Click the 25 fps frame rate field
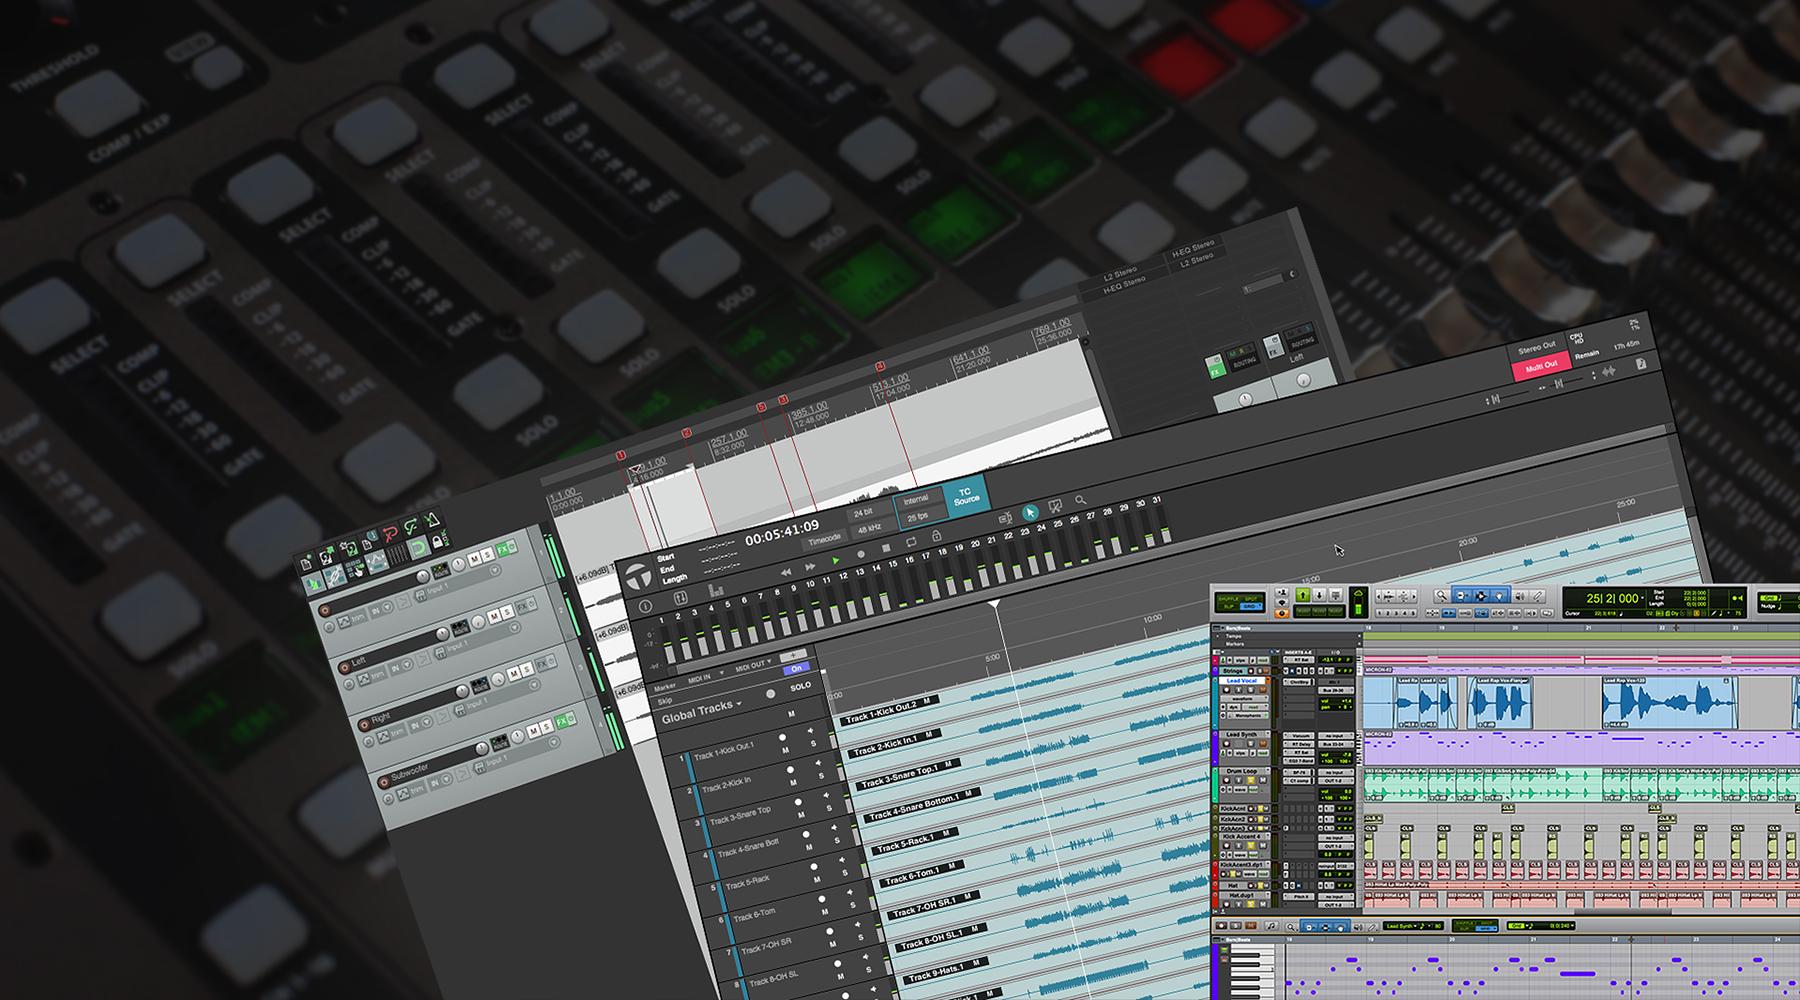The height and width of the screenshot is (1000, 1800). tap(919, 517)
